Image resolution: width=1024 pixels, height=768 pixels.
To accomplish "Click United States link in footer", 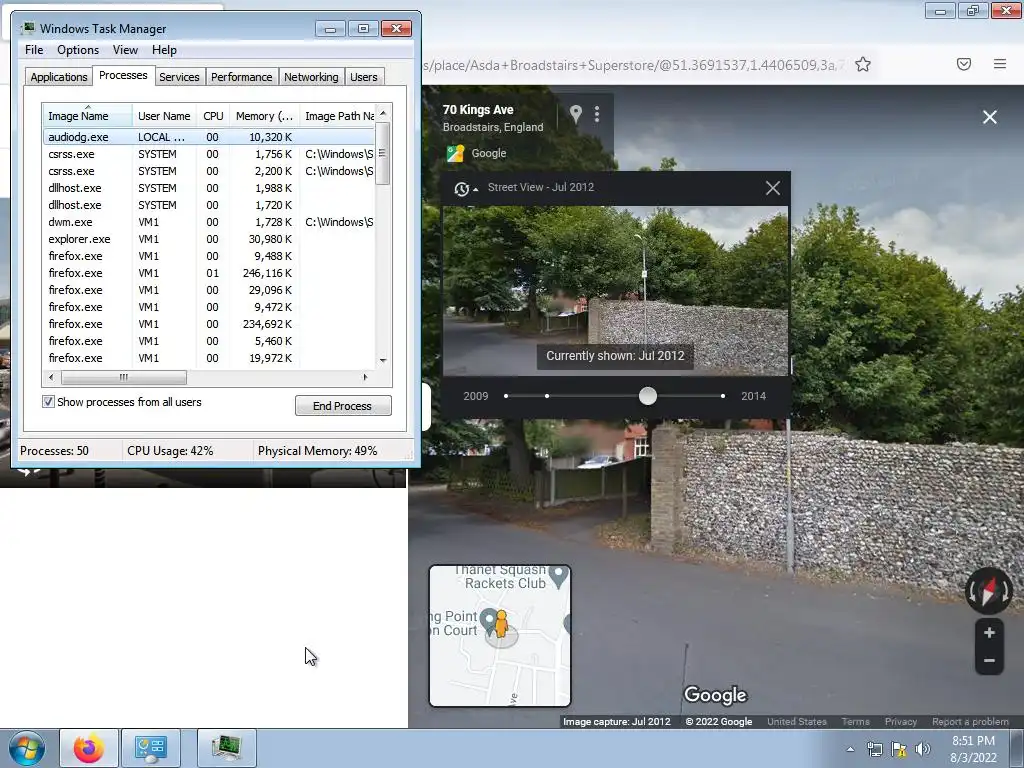I will (x=797, y=722).
